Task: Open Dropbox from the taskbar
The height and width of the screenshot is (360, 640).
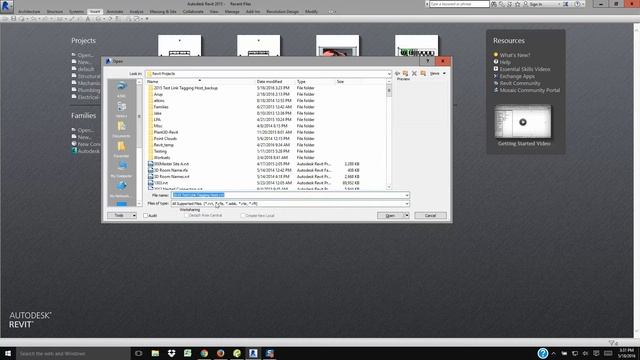Action: (x=171, y=353)
